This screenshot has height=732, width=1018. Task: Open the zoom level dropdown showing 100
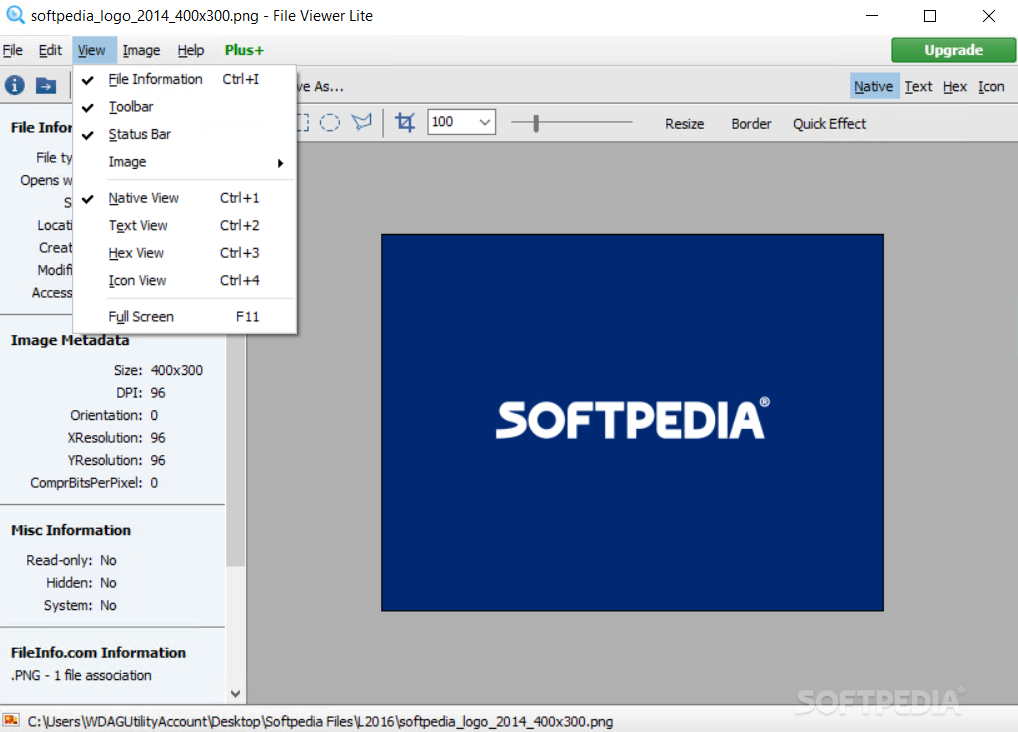(x=484, y=122)
